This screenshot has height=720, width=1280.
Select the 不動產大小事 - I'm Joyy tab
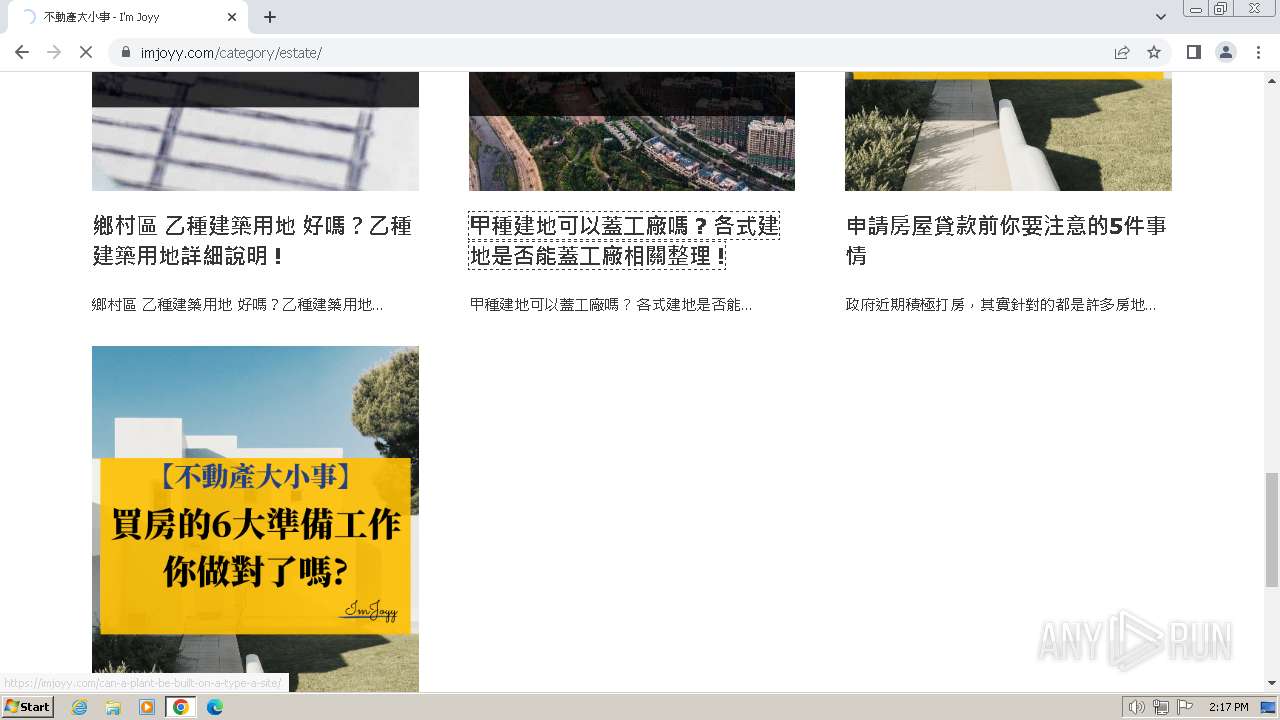tap(127, 17)
